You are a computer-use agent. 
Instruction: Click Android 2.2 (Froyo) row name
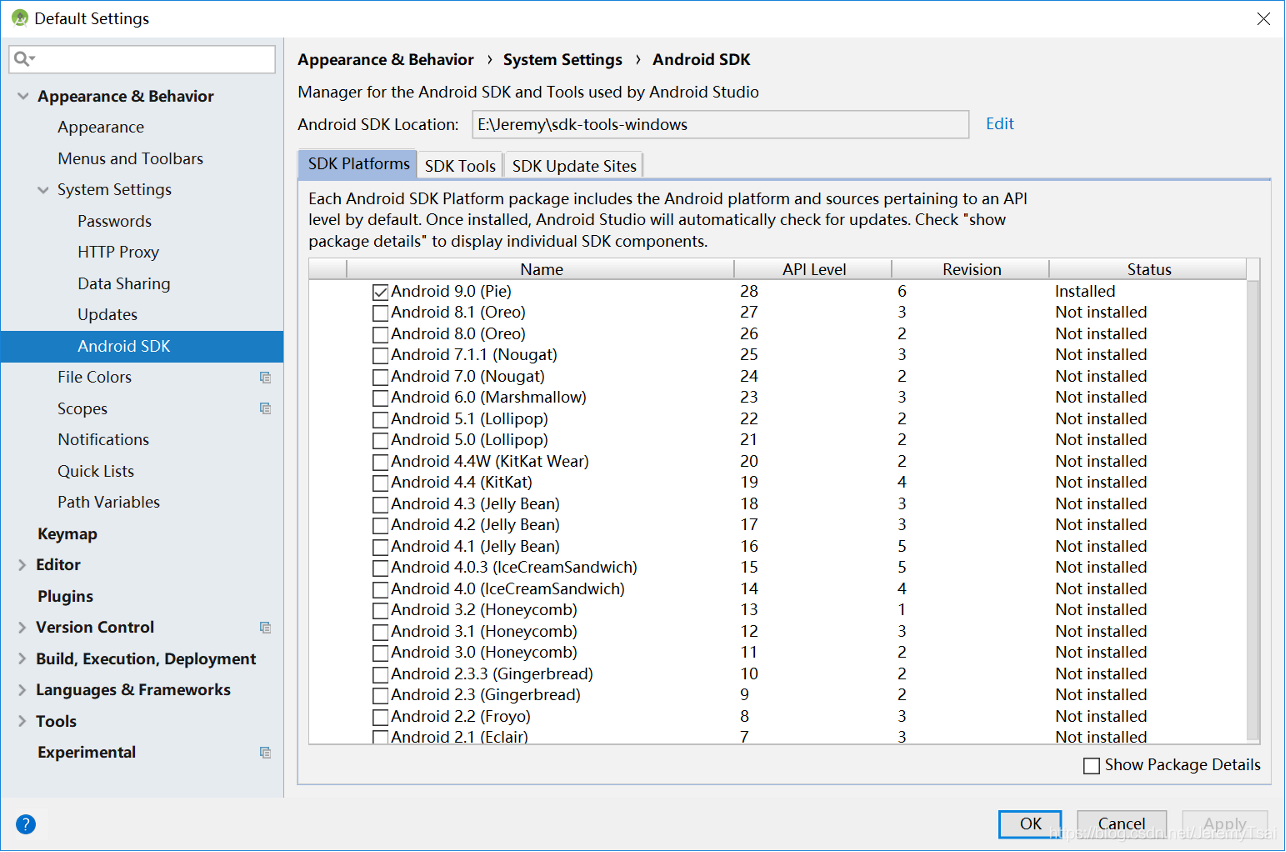[x=461, y=716]
